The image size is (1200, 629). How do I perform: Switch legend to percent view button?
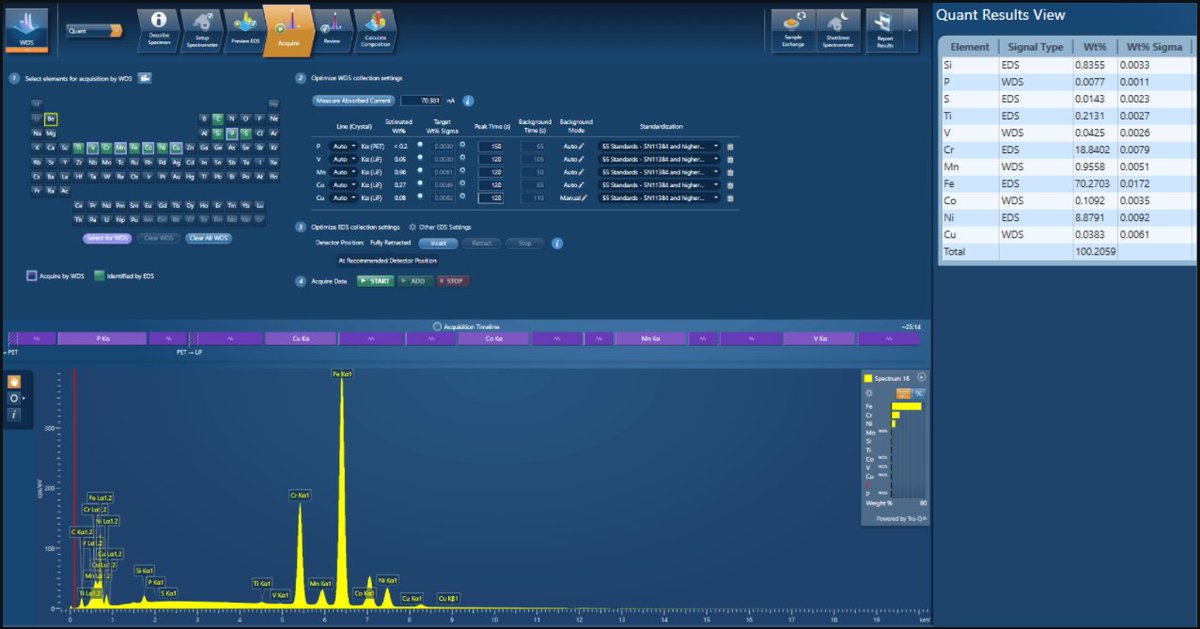pyautogui.click(x=919, y=393)
